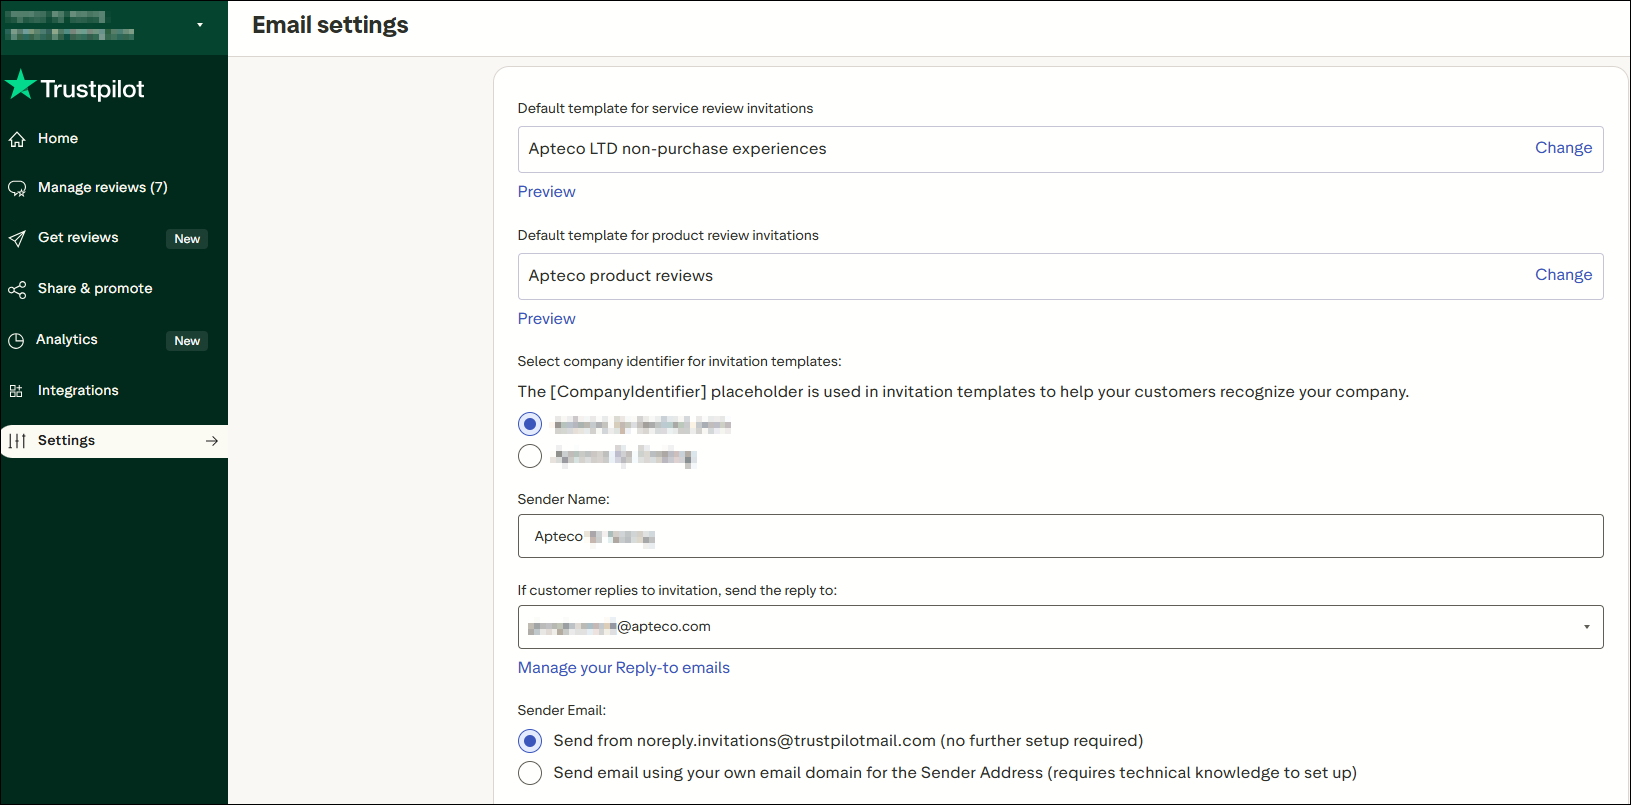The height and width of the screenshot is (805, 1631).
Task: Click the Email settings page heading
Action: (x=330, y=25)
